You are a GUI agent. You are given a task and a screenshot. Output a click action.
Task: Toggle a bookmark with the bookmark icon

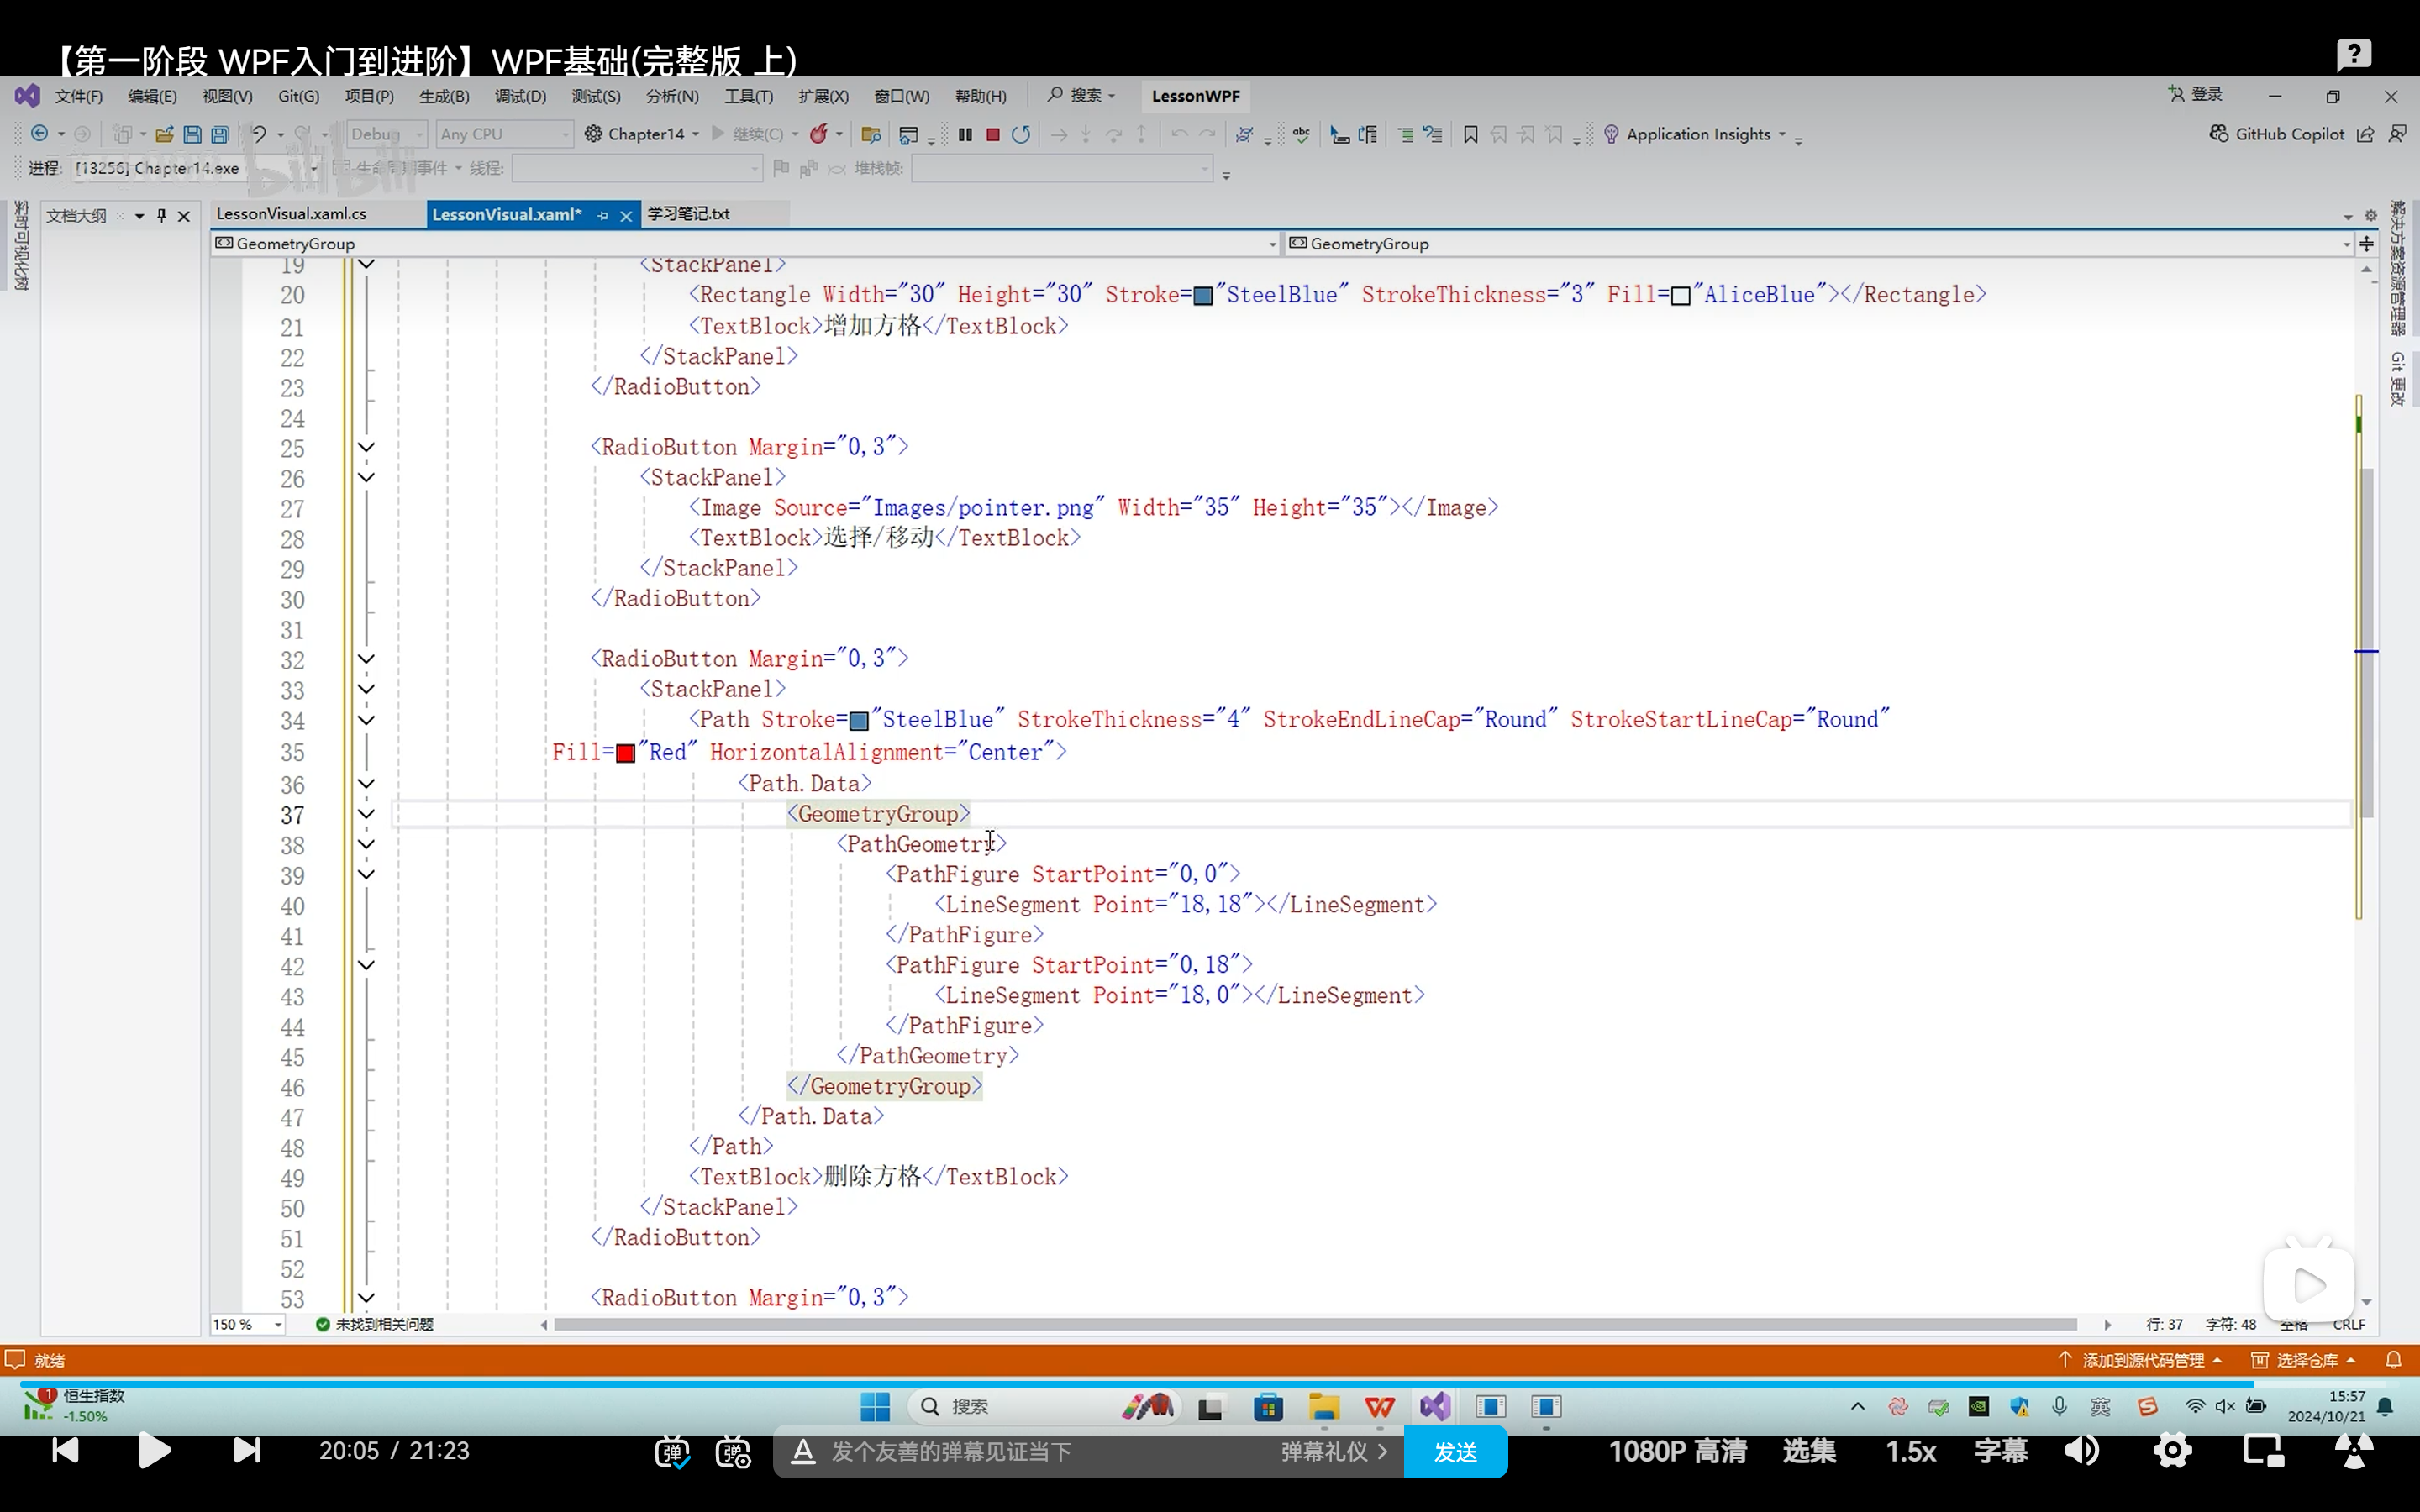(x=1470, y=134)
